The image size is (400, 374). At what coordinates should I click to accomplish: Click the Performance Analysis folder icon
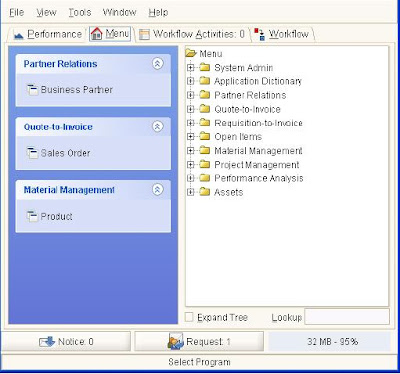click(205, 178)
